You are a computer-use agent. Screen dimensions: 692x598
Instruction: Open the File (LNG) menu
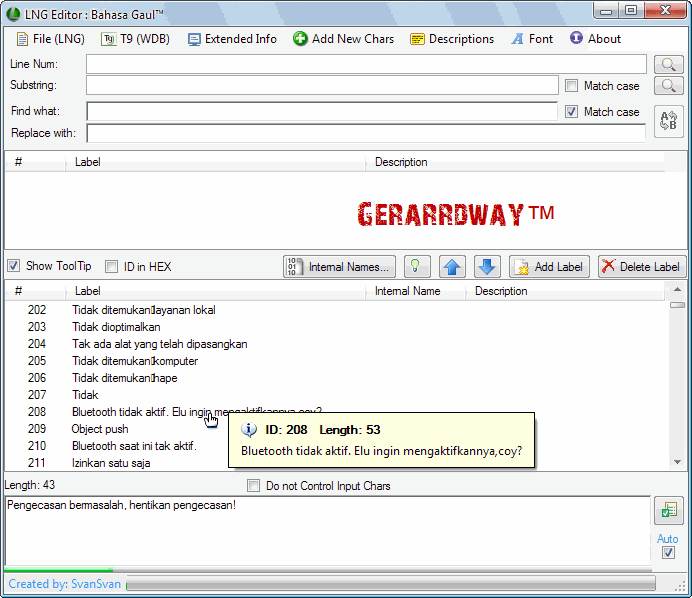[50, 39]
